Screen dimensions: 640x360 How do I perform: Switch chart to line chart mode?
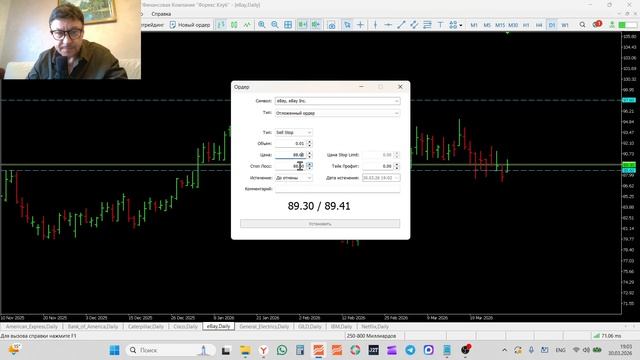pyautogui.click(x=247, y=25)
